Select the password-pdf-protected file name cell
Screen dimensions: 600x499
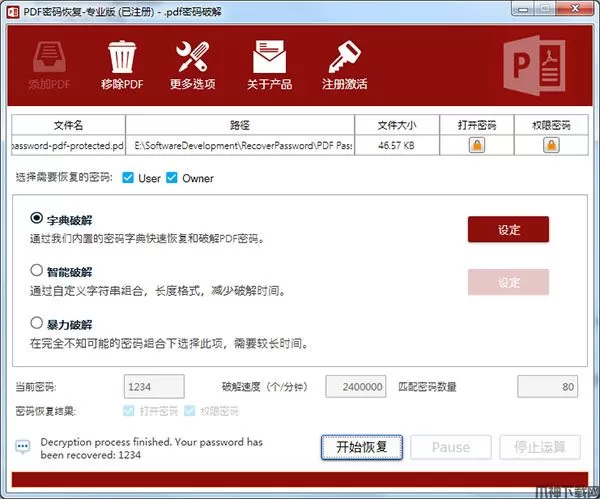coord(68,145)
